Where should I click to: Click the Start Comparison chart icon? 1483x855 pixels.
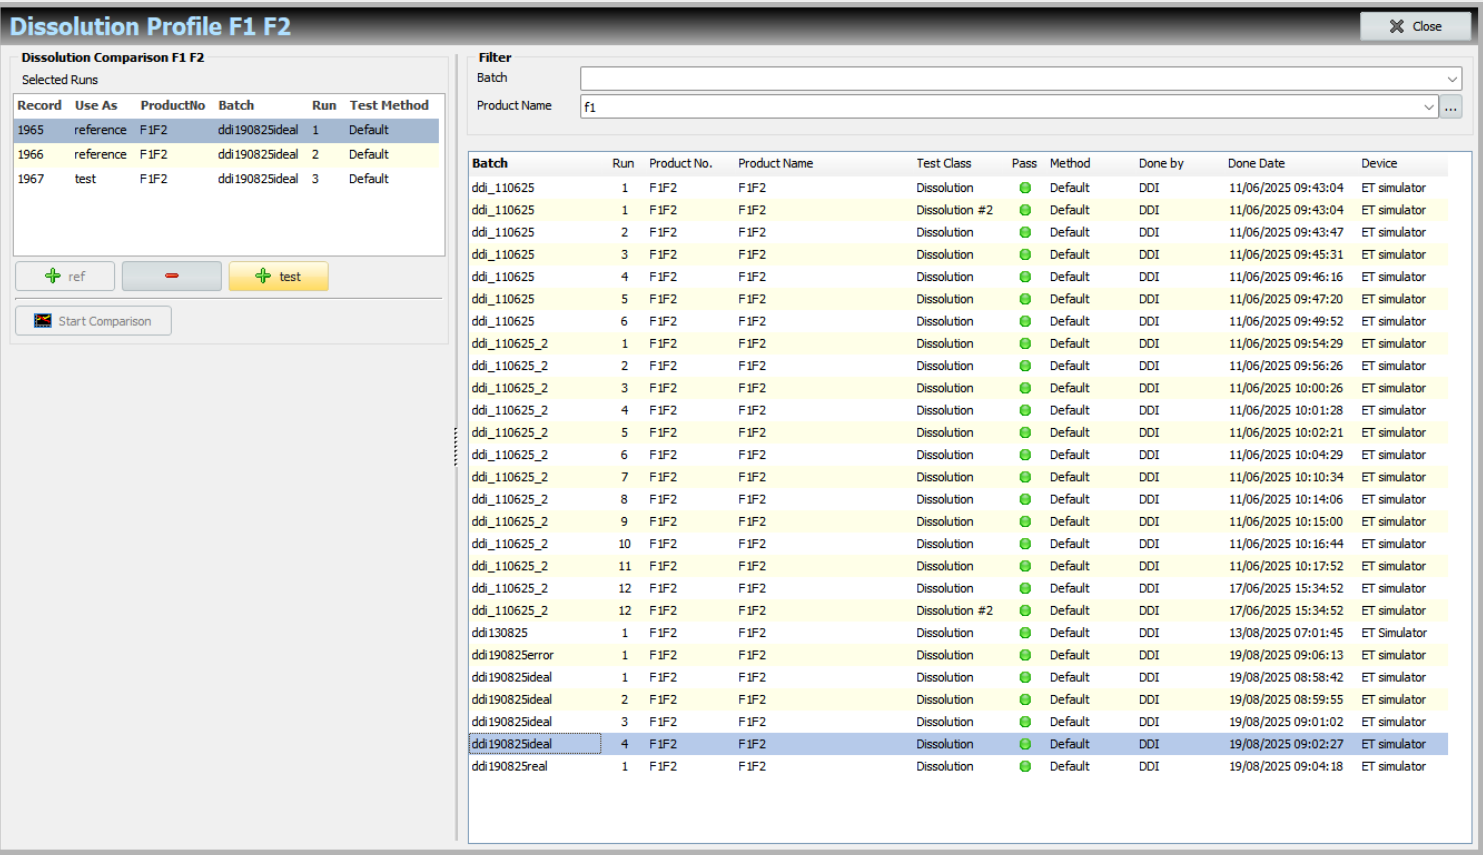pyautogui.click(x=43, y=321)
